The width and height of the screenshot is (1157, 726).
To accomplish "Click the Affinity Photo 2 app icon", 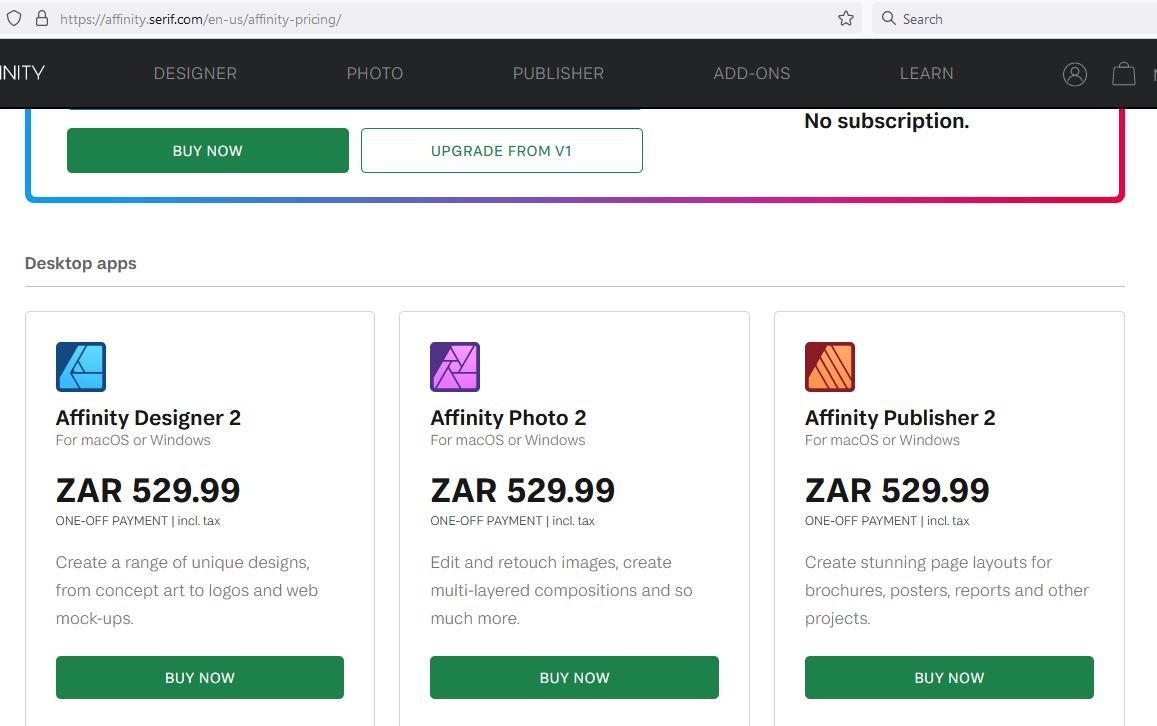I will pos(455,367).
